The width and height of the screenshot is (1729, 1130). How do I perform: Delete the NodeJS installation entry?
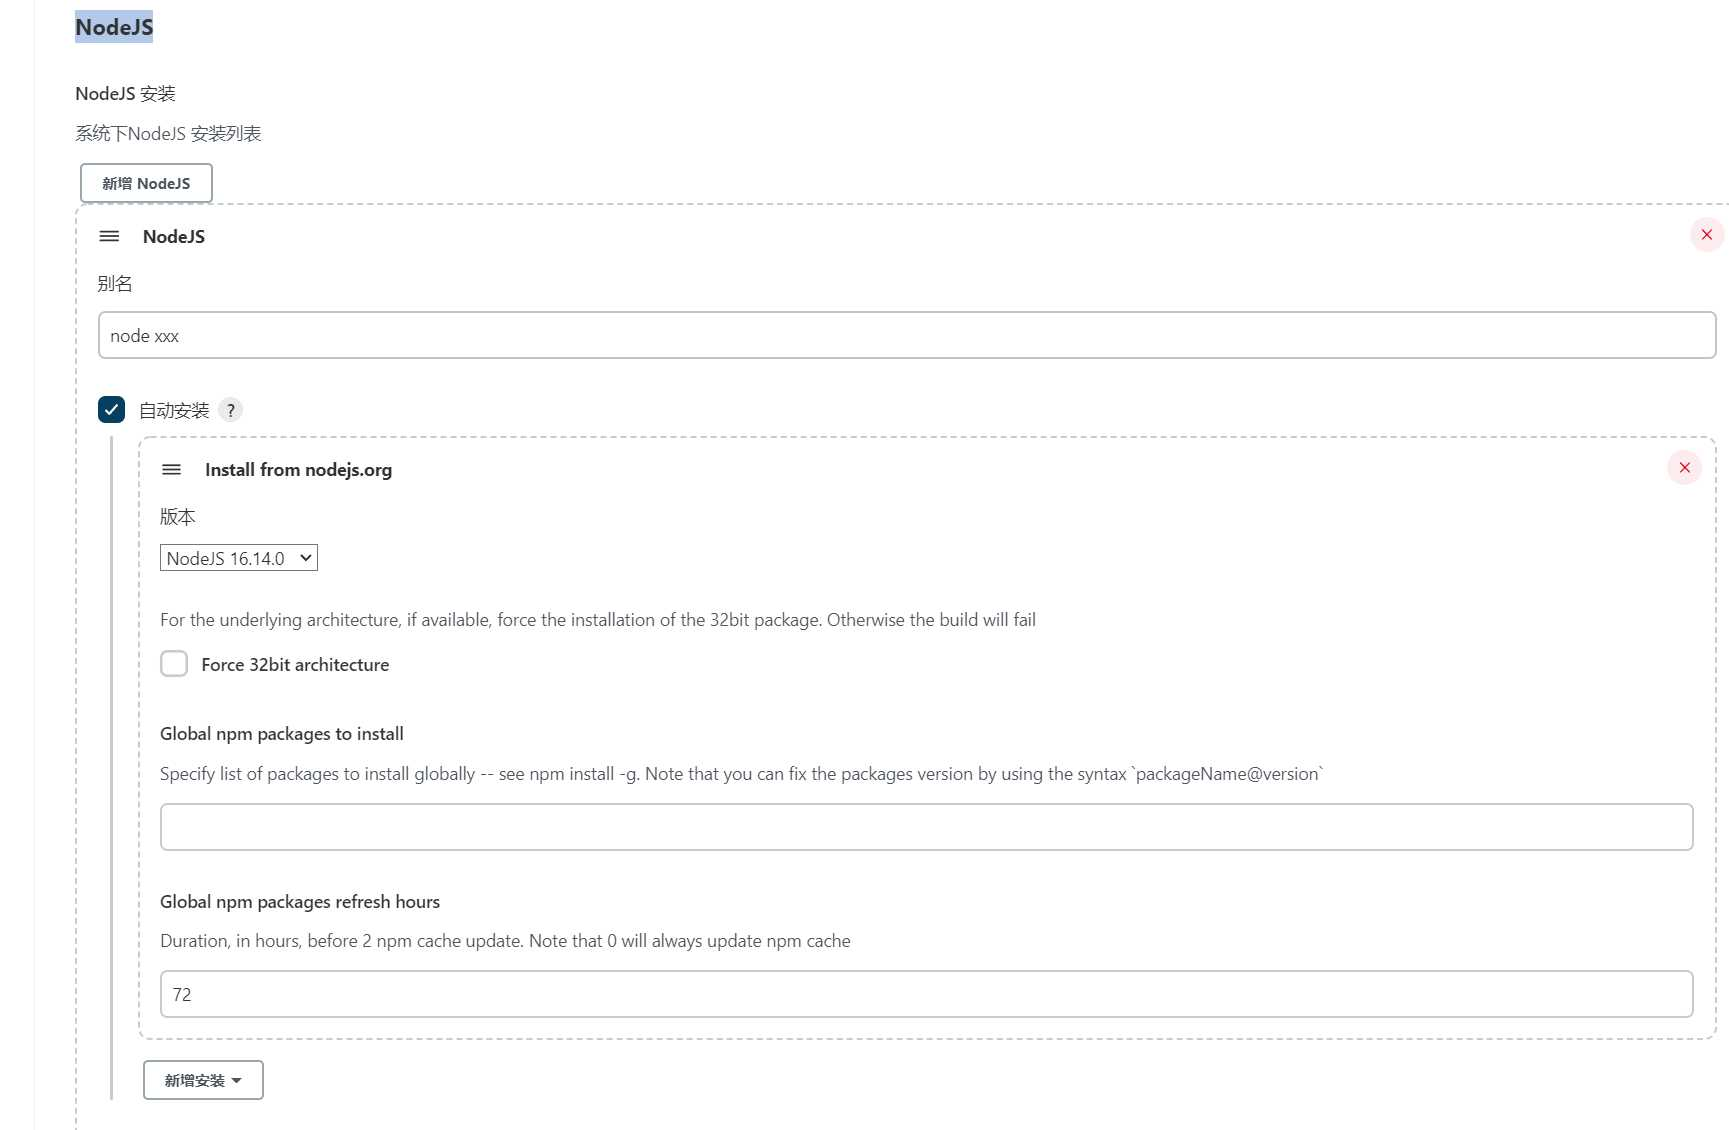[1706, 235]
